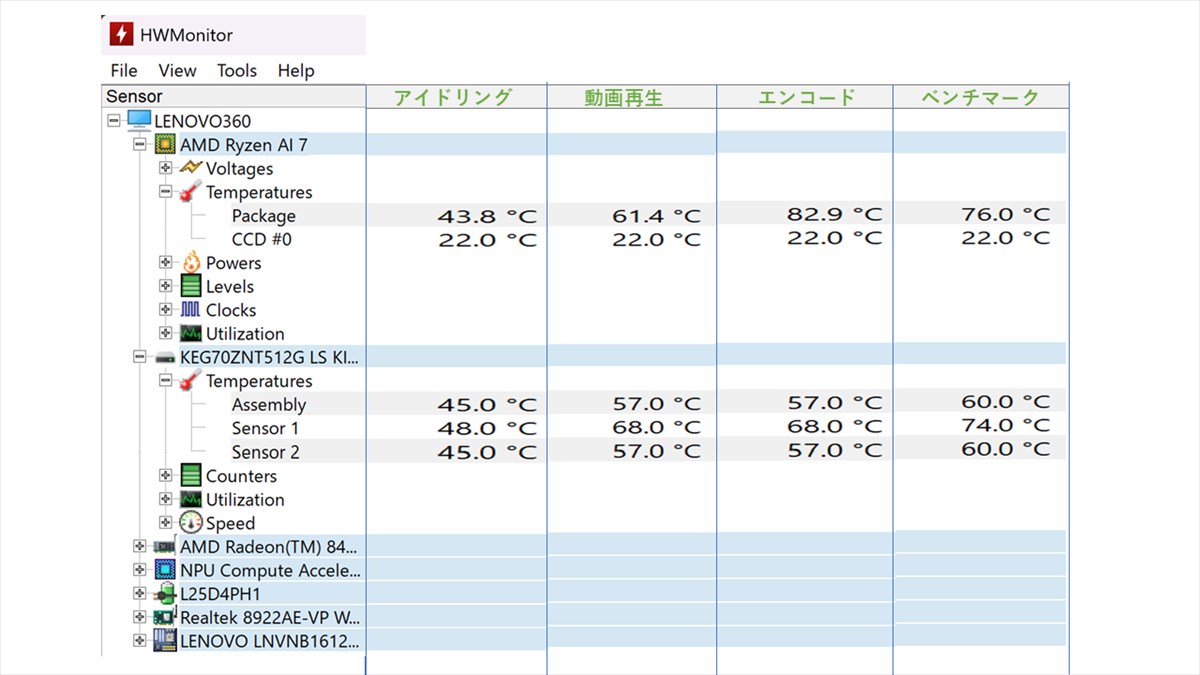Select the Sensor 1 row label

pyautogui.click(x=266, y=428)
